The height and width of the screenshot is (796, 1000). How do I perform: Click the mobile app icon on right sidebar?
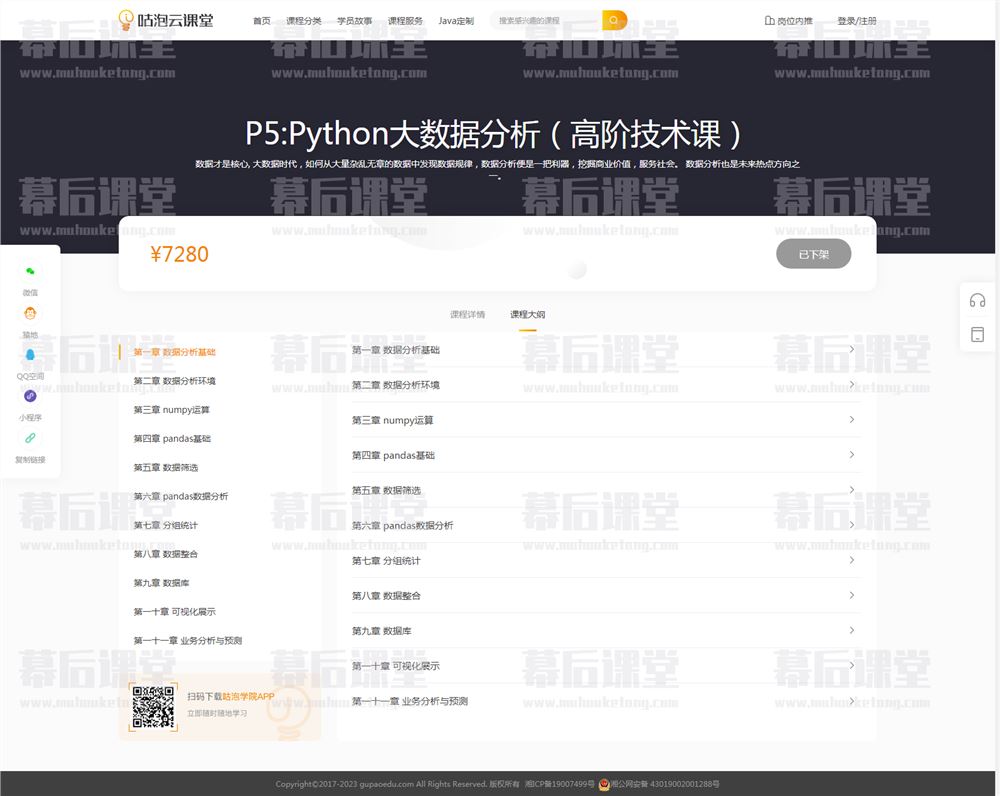tap(977, 334)
